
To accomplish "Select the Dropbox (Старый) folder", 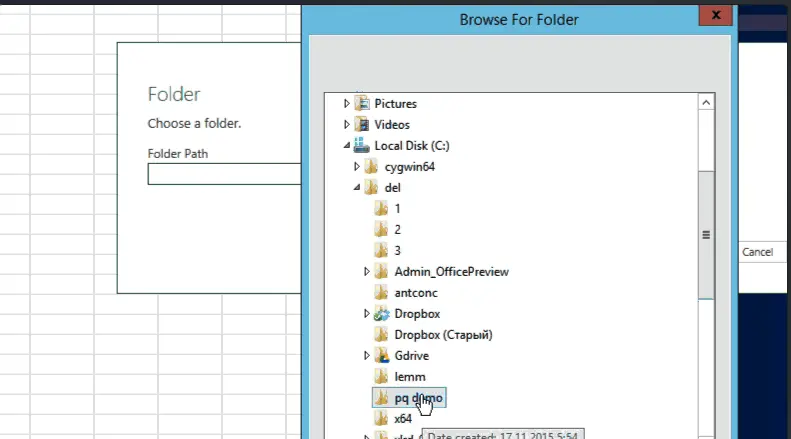I will [x=443, y=335].
